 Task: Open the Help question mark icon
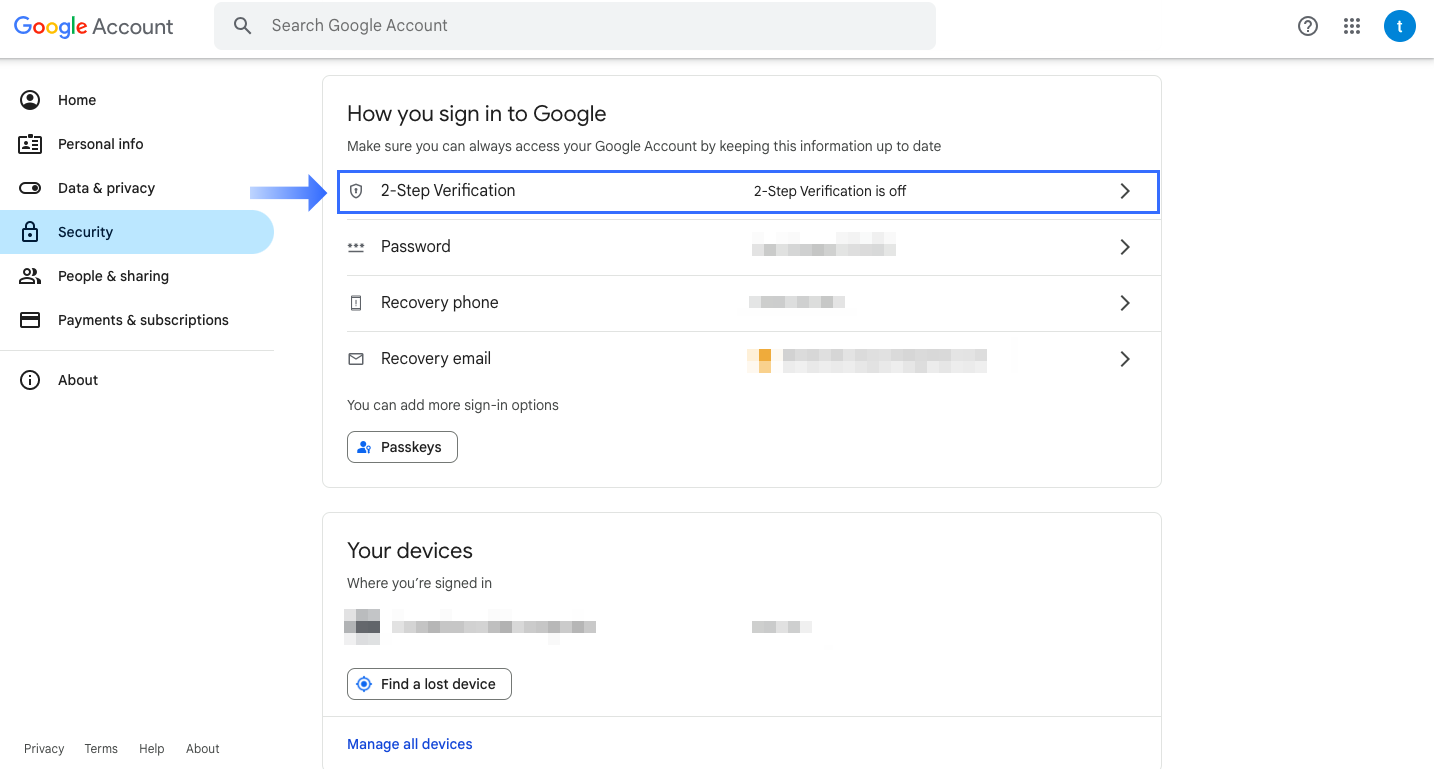pos(1308,25)
